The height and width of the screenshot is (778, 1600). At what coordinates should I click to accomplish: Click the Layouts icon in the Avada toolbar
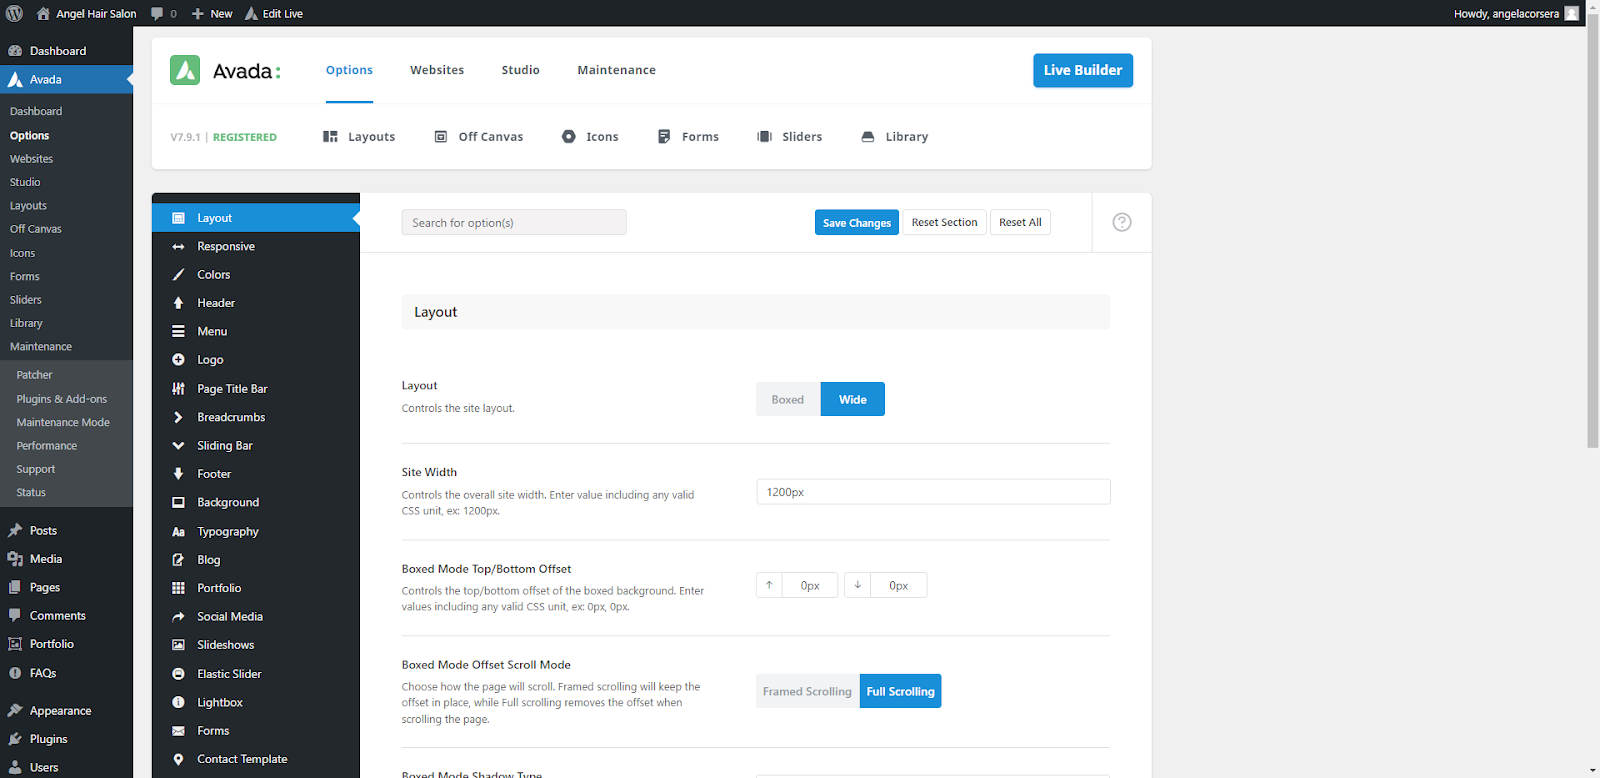(330, 136)
